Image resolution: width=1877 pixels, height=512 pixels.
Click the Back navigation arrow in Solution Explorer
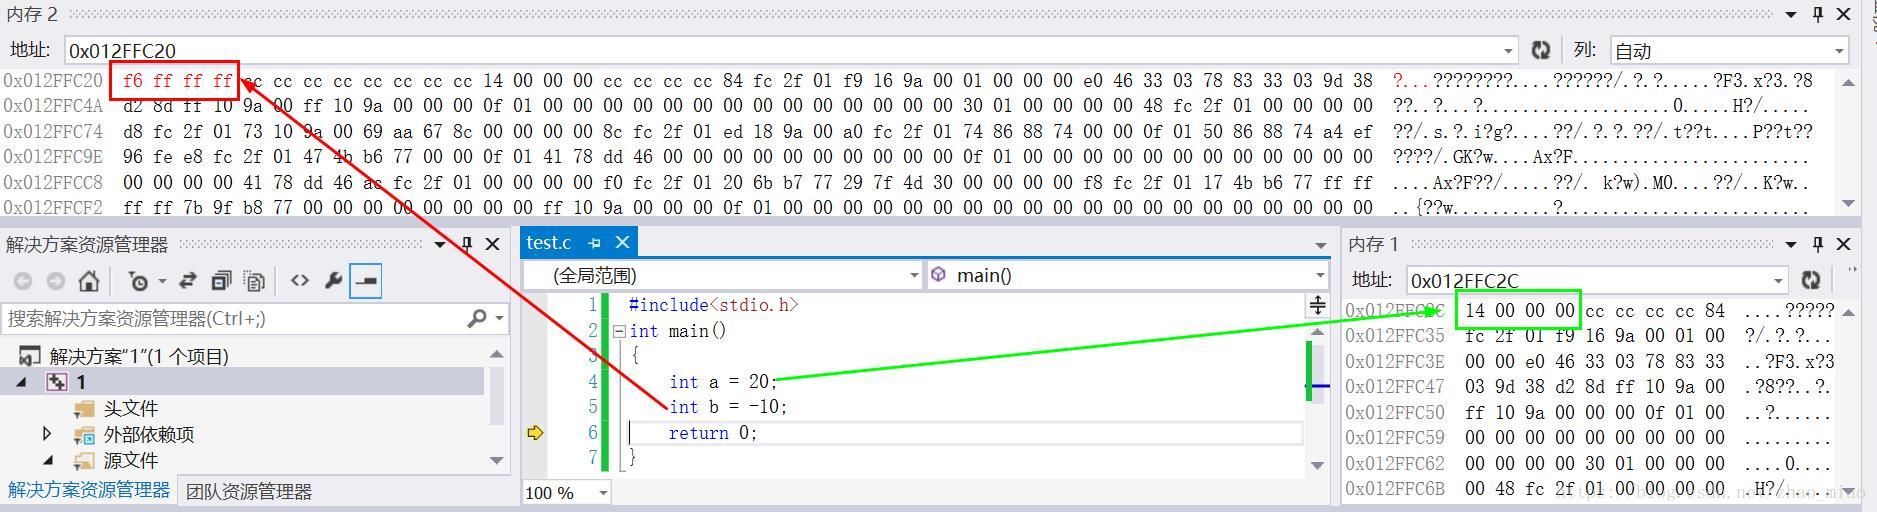22,282
